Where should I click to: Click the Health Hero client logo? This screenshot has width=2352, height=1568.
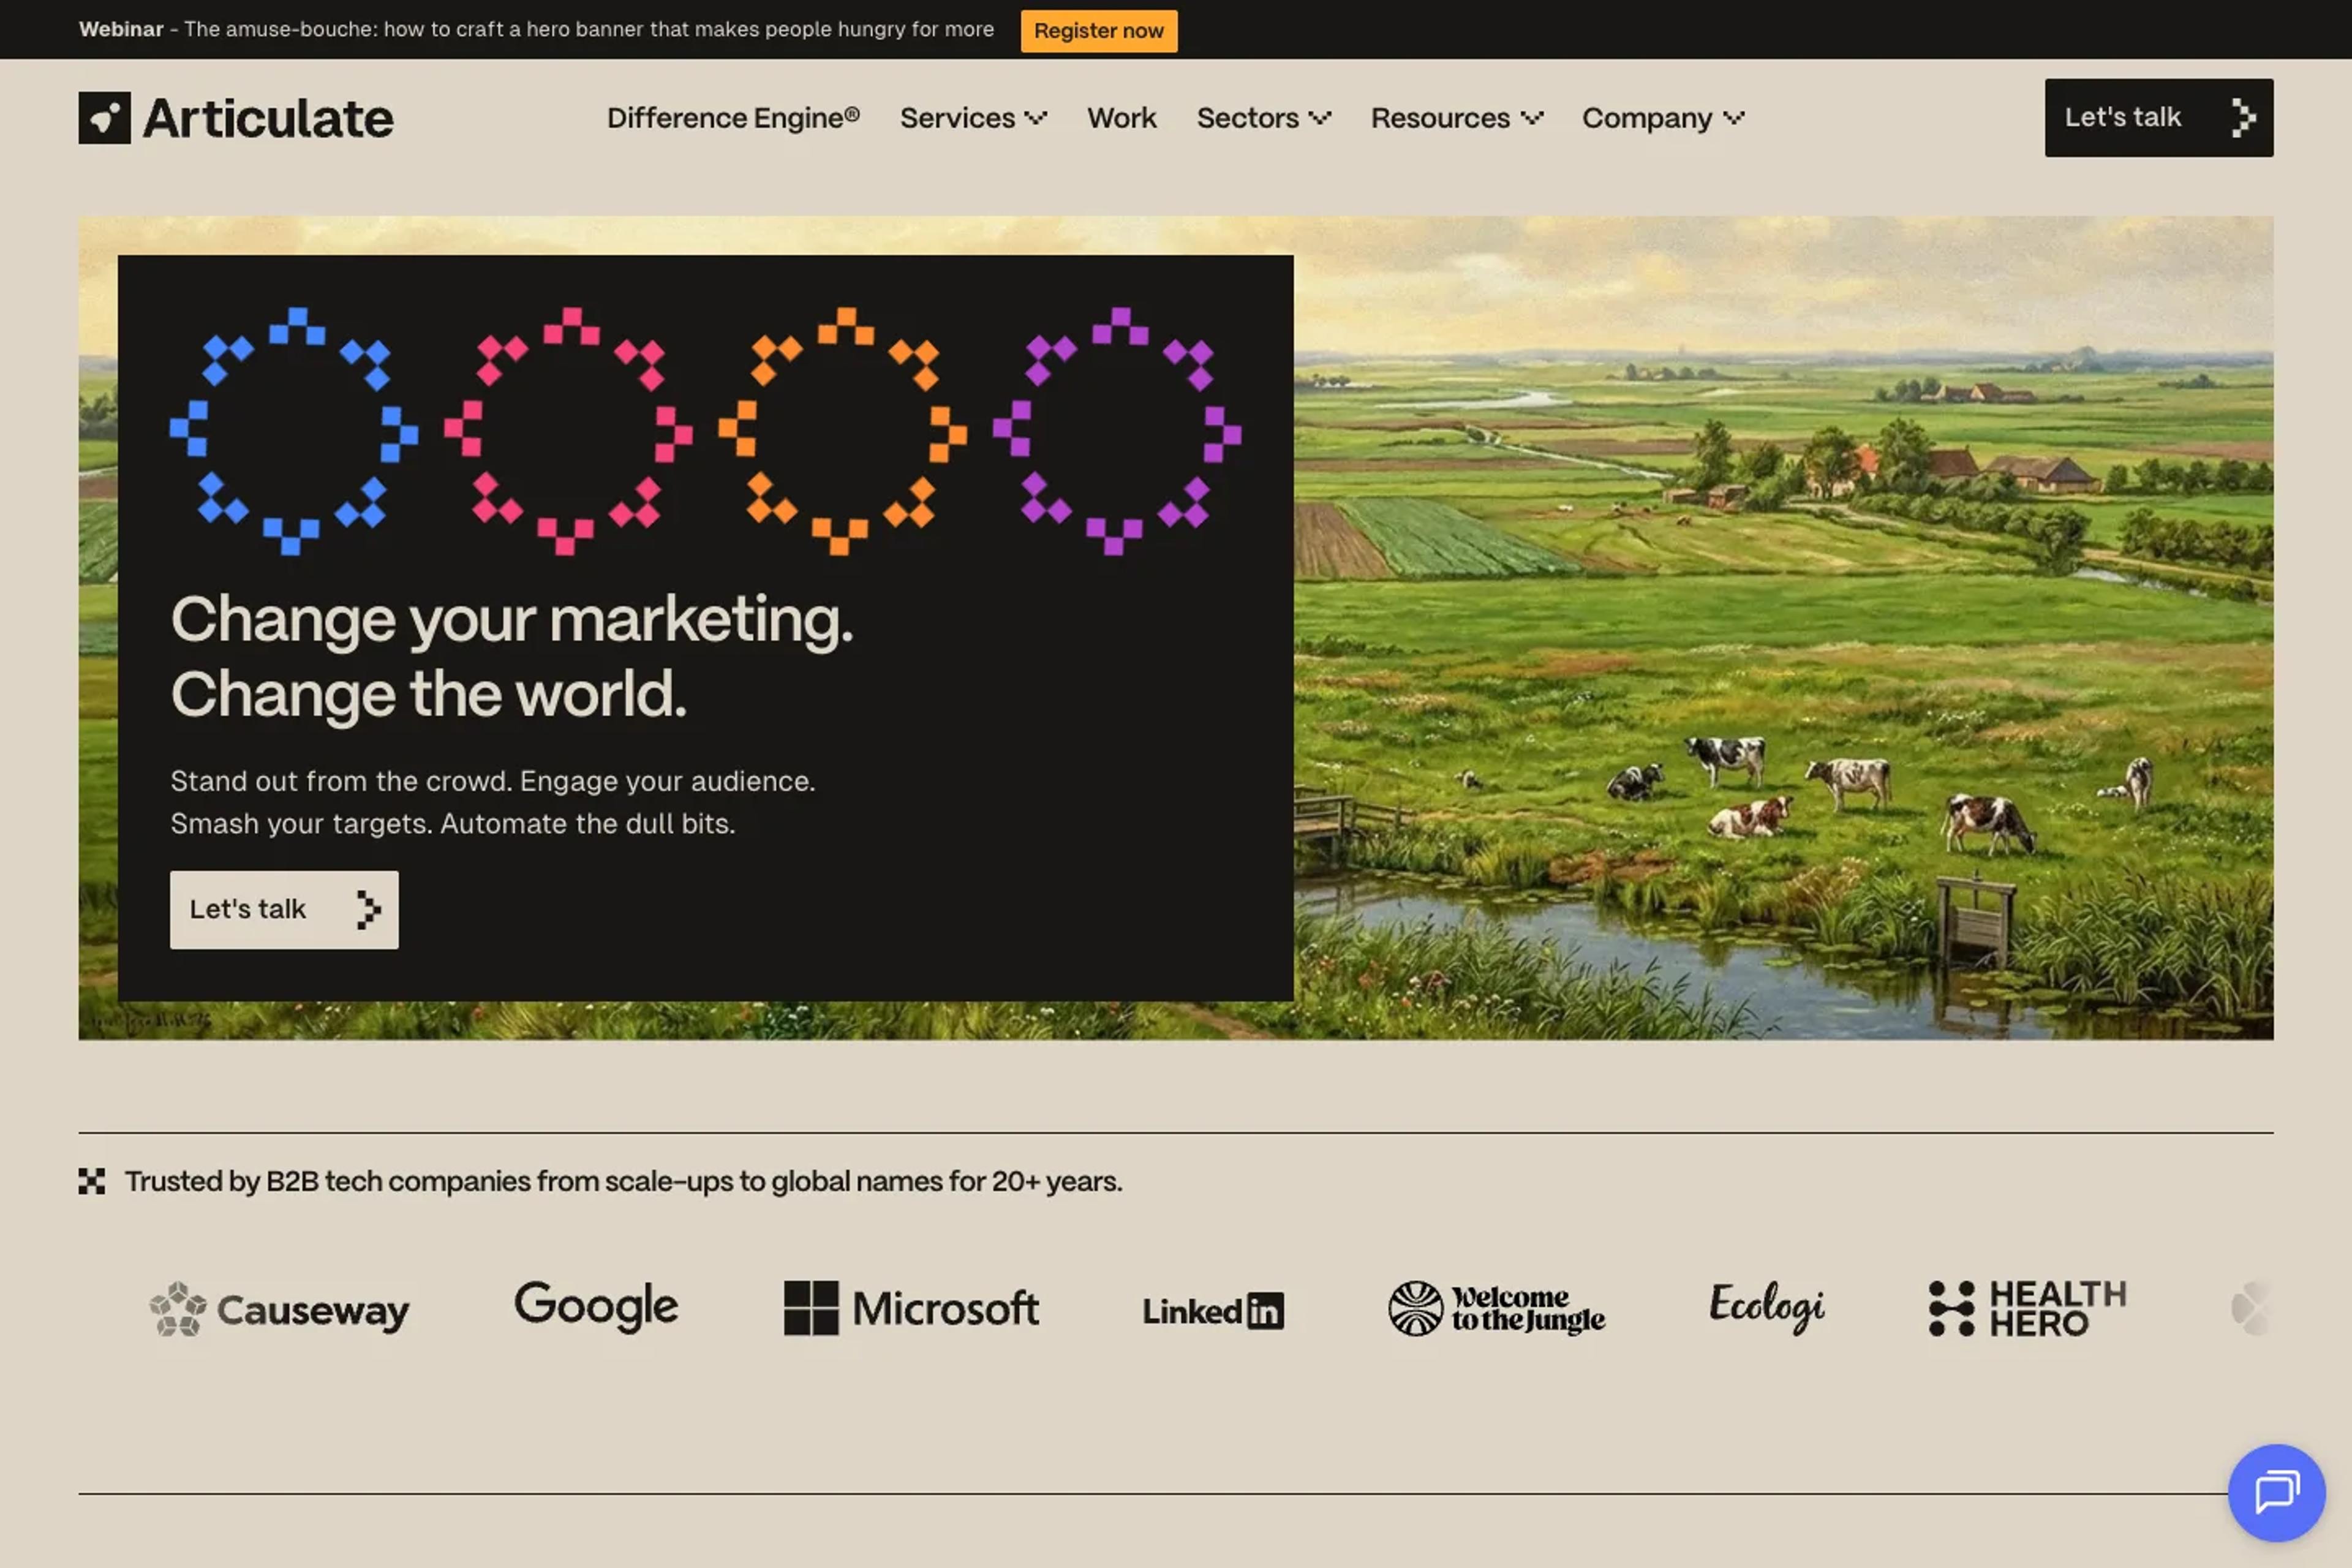[x=2027, y=1308]
